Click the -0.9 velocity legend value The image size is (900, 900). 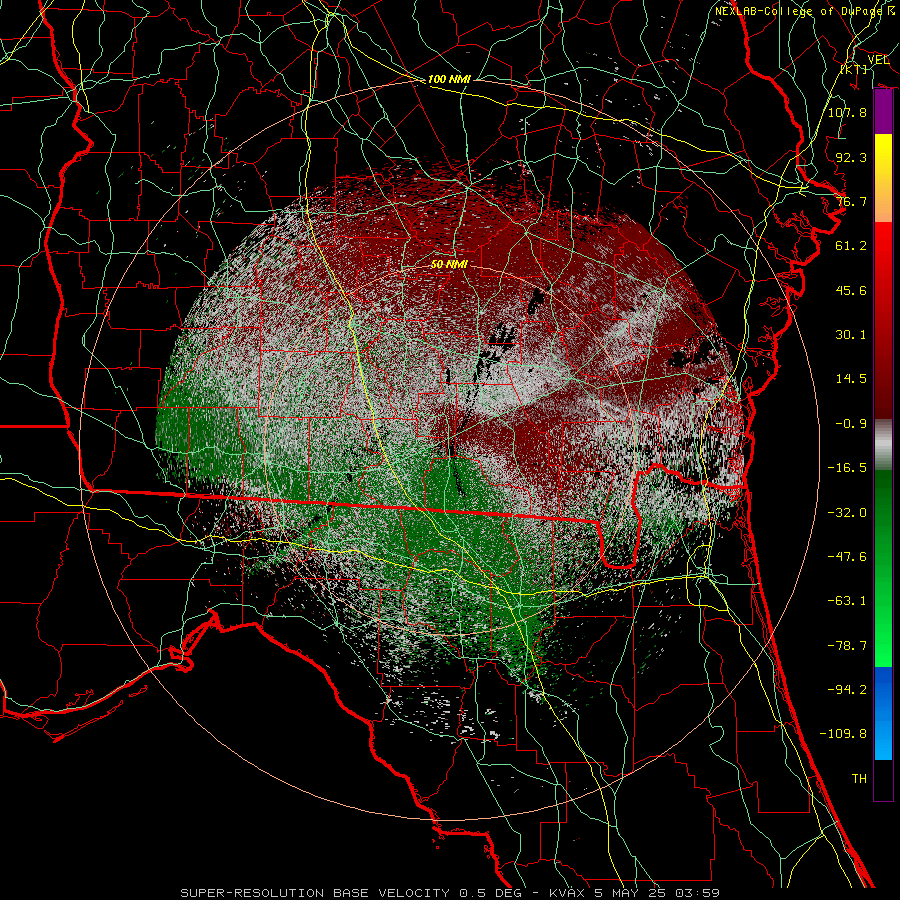click(x=851, y=424)
